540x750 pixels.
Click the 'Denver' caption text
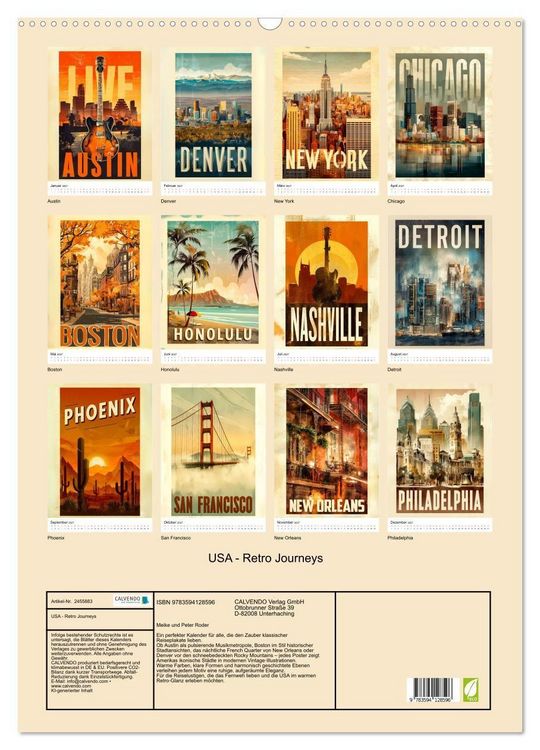click(x=168, y=201)
